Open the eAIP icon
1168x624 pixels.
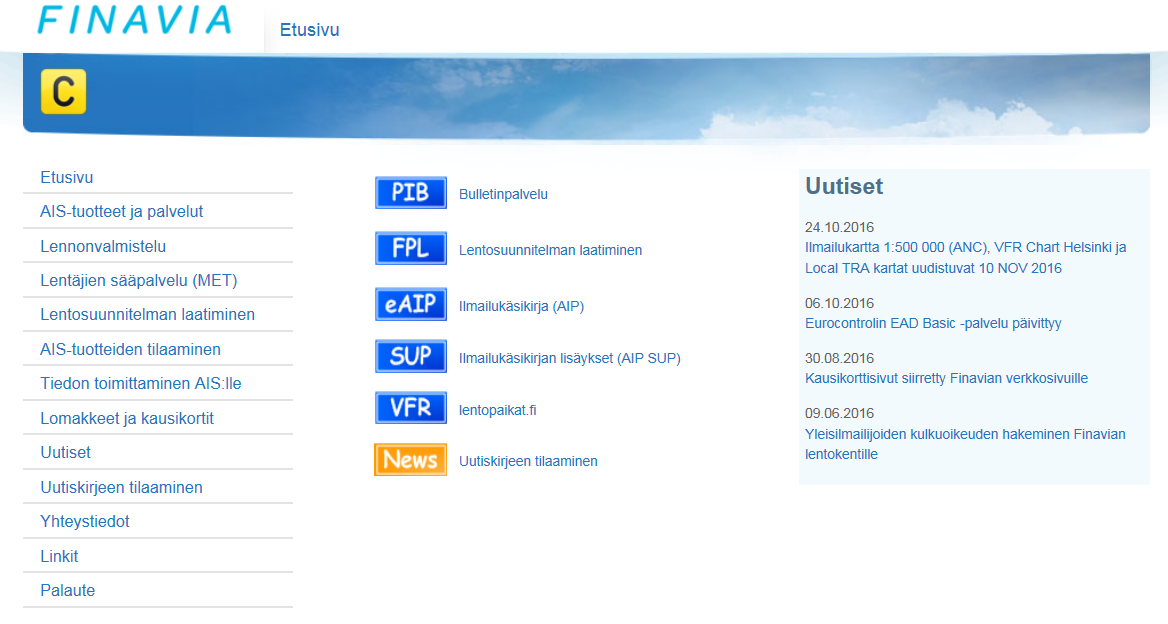point(410,304)
